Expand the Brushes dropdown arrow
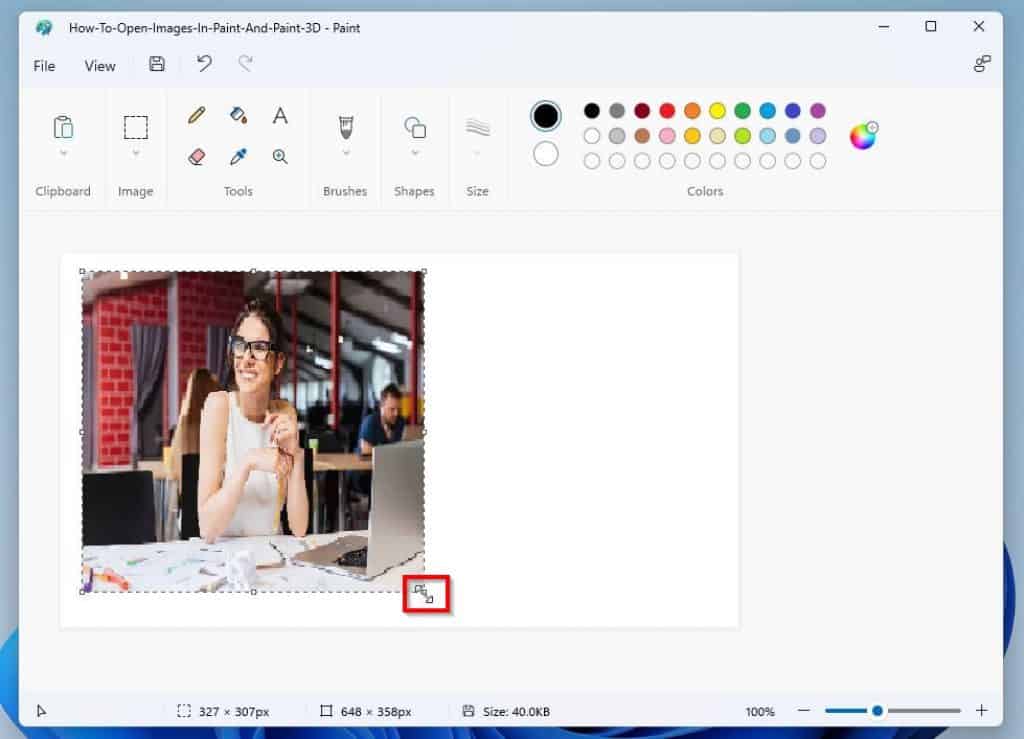The height and width of the screenshot is (739, 1024). [346, 153]
